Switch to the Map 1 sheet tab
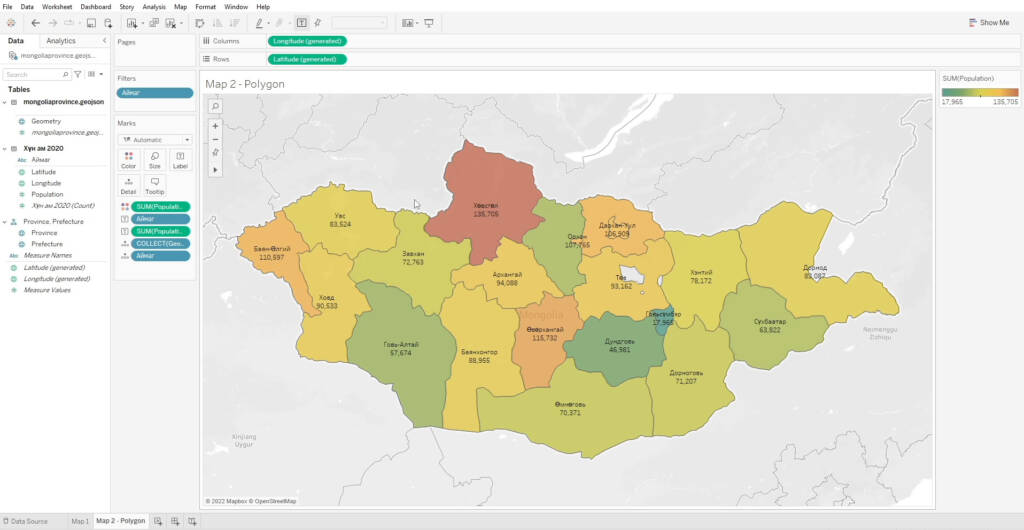 click(79, 521)
